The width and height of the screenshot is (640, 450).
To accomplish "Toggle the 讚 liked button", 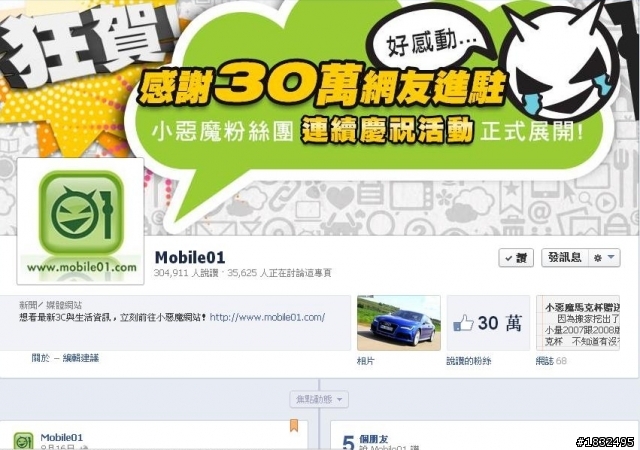I will [x=516, y=258].
